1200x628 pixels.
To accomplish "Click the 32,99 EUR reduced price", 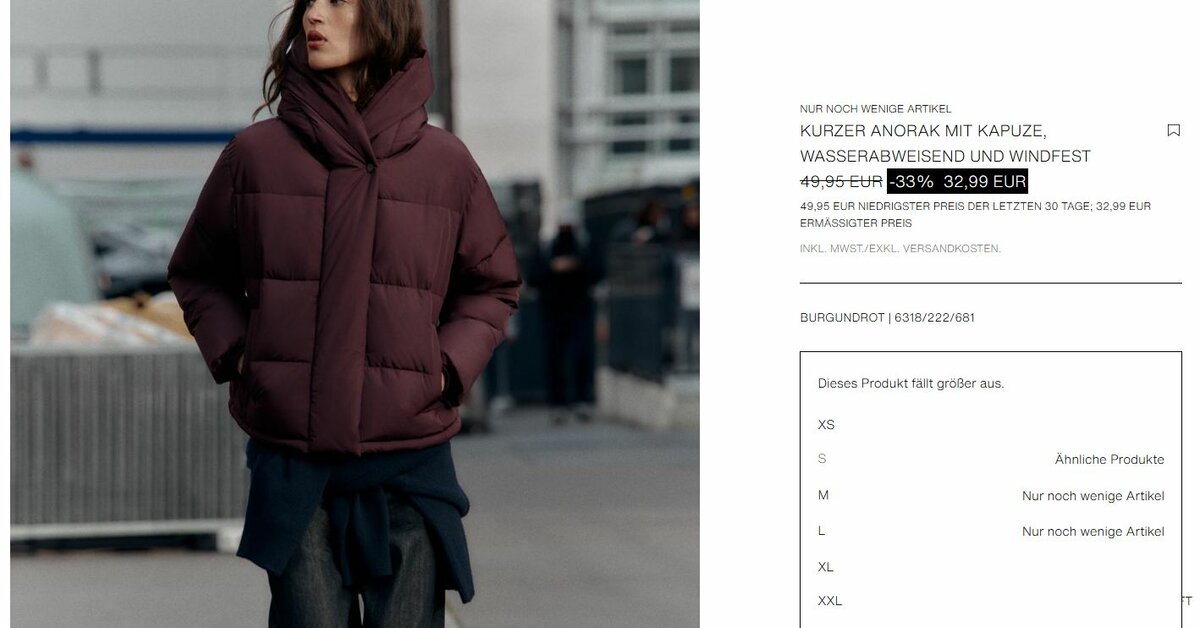I will (984, 181).
